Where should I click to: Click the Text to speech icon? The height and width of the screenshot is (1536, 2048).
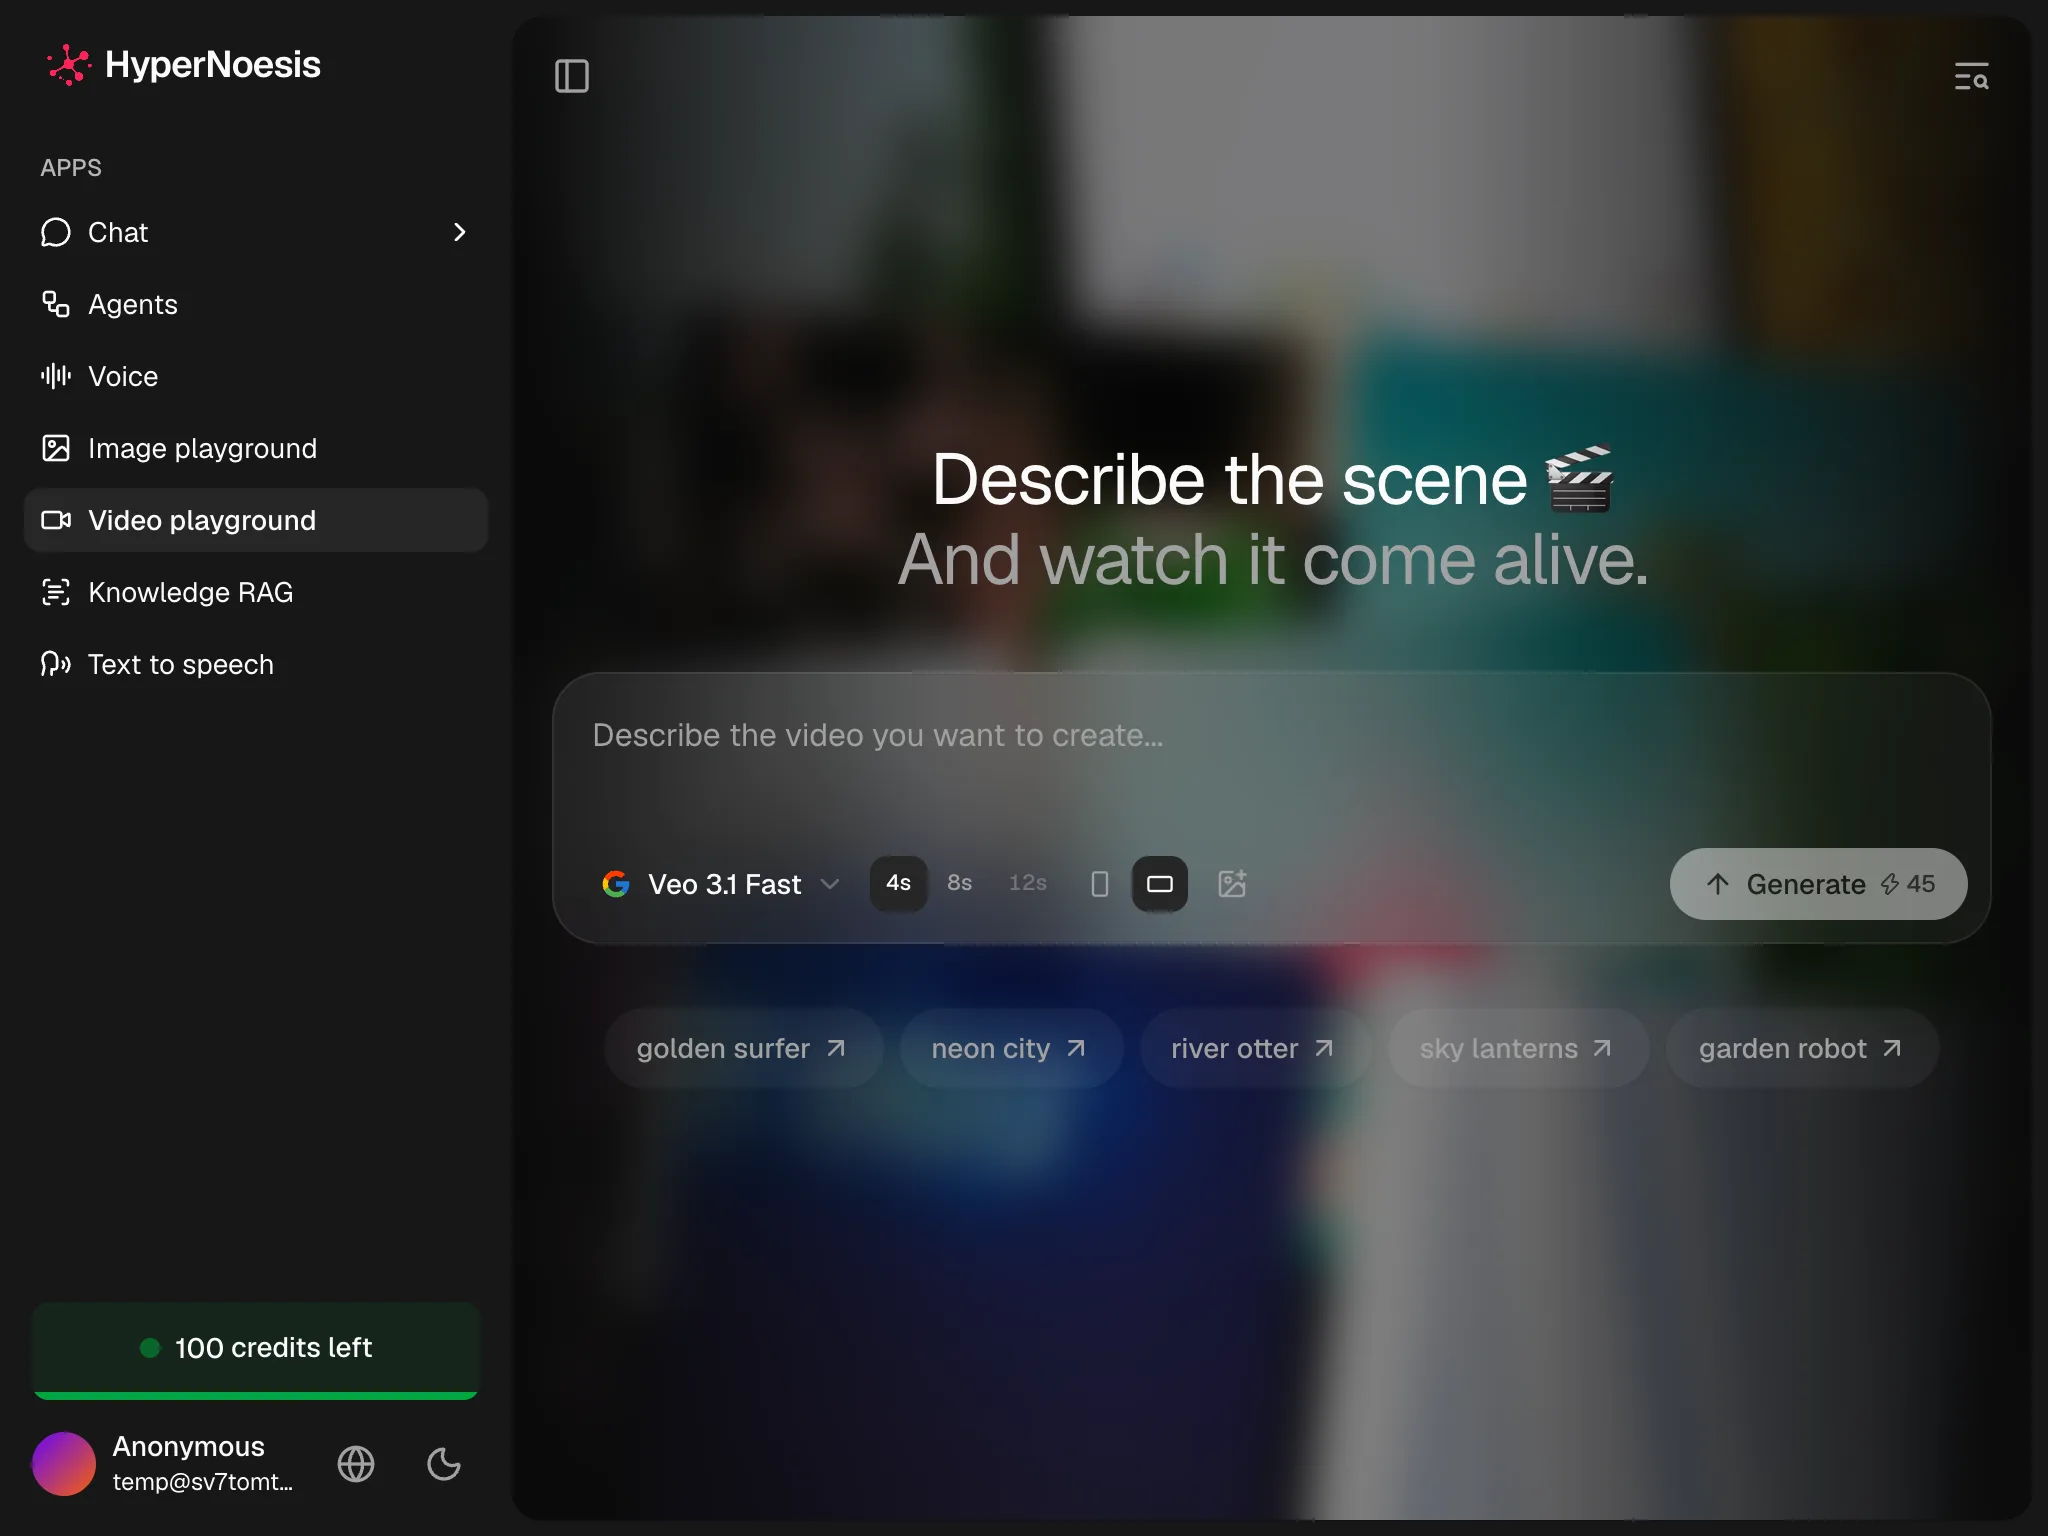(56, 664)
